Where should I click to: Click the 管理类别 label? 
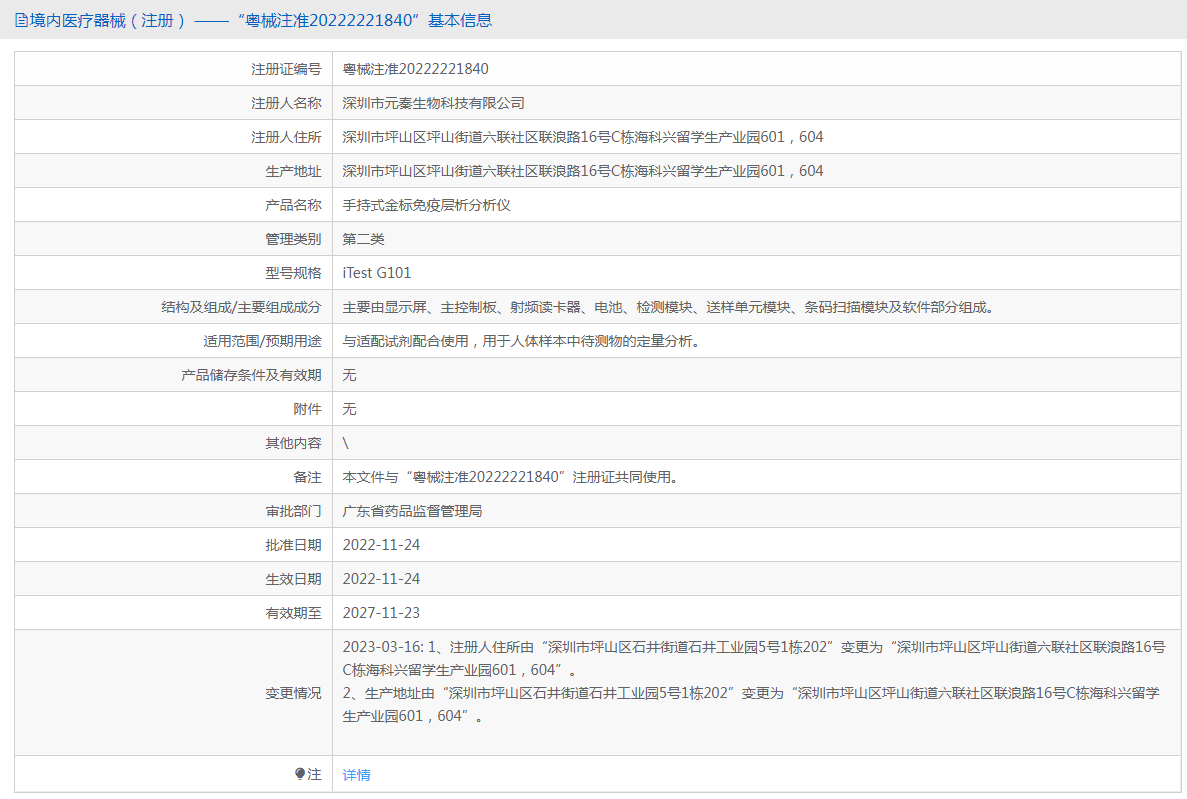click(x=293, y=239)
